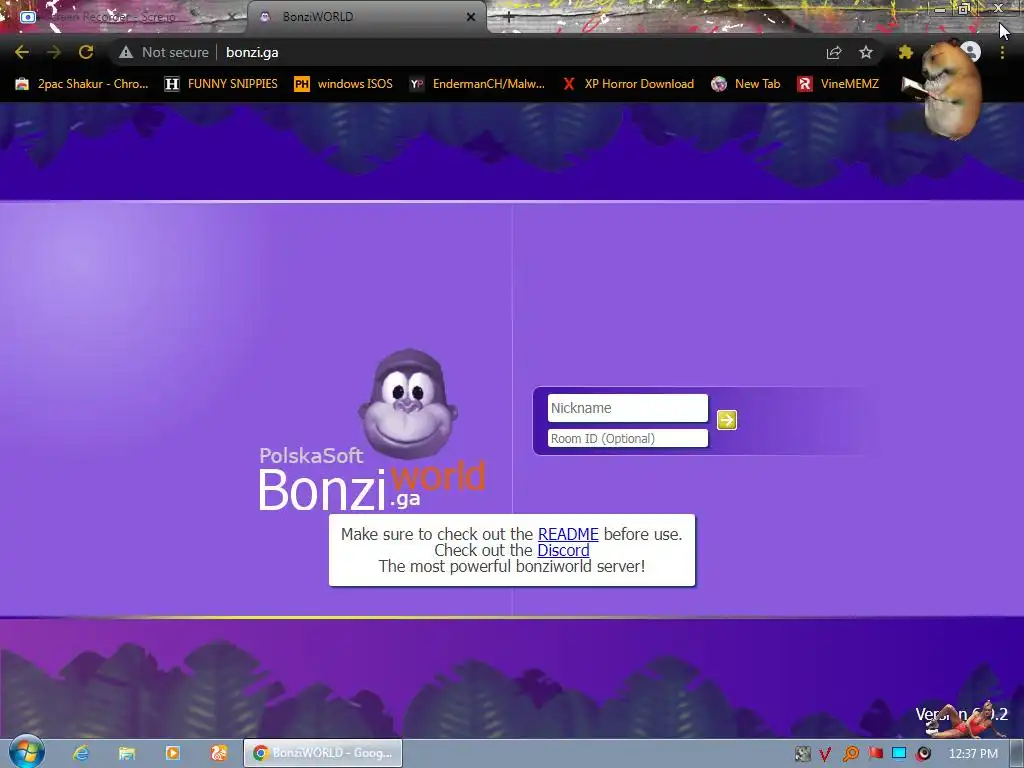Launch Internet Explorer from taskbar

[x=81, y=753]
